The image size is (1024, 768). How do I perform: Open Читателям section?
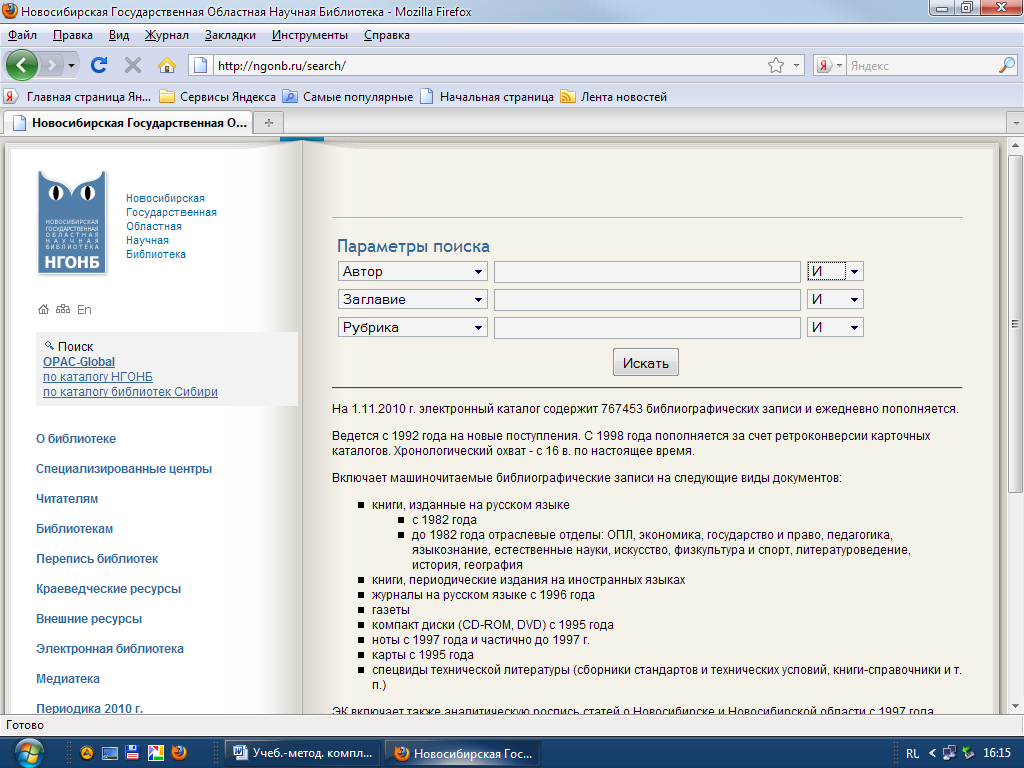tap(67, 499)
